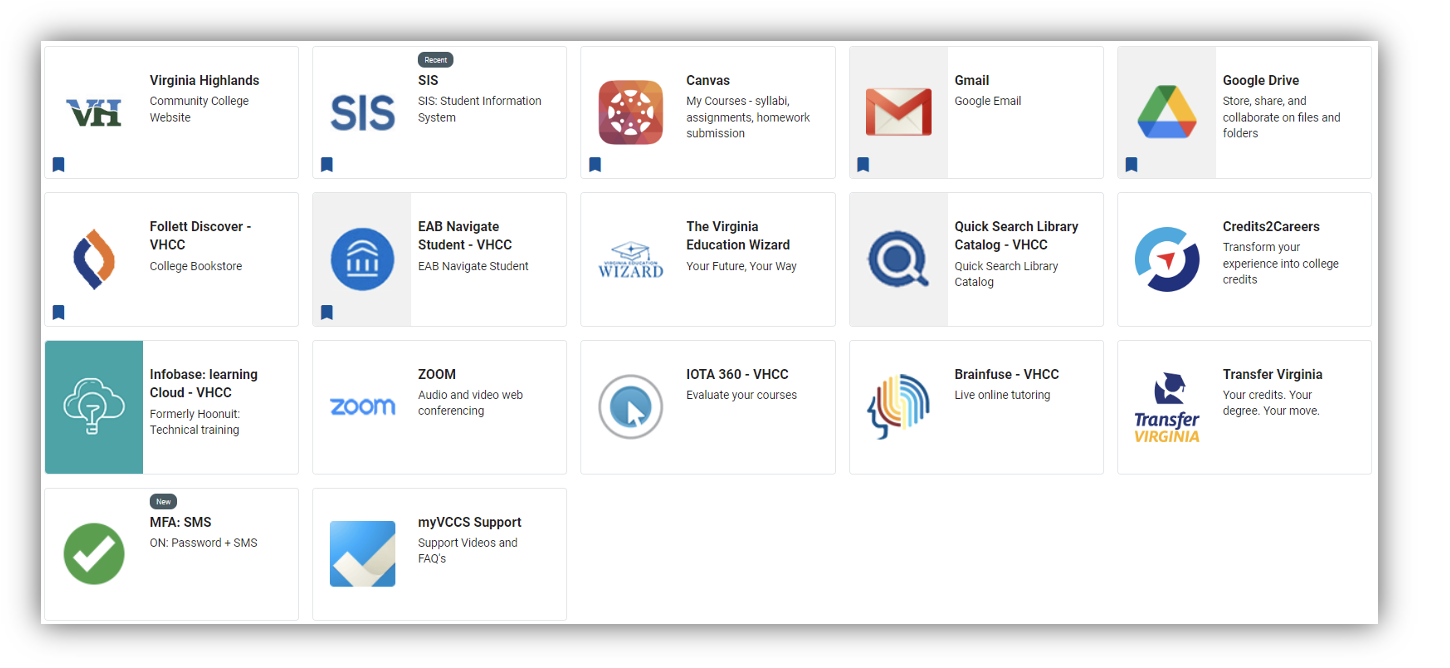Open the Virginia Highlands title link
The width and height of the screenshot is (1450, 668).
coord(204,80)
